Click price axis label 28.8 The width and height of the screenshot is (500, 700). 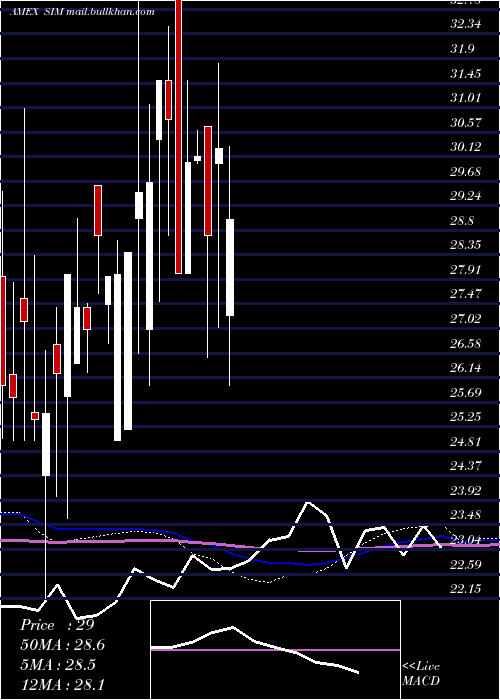point(462,221)
